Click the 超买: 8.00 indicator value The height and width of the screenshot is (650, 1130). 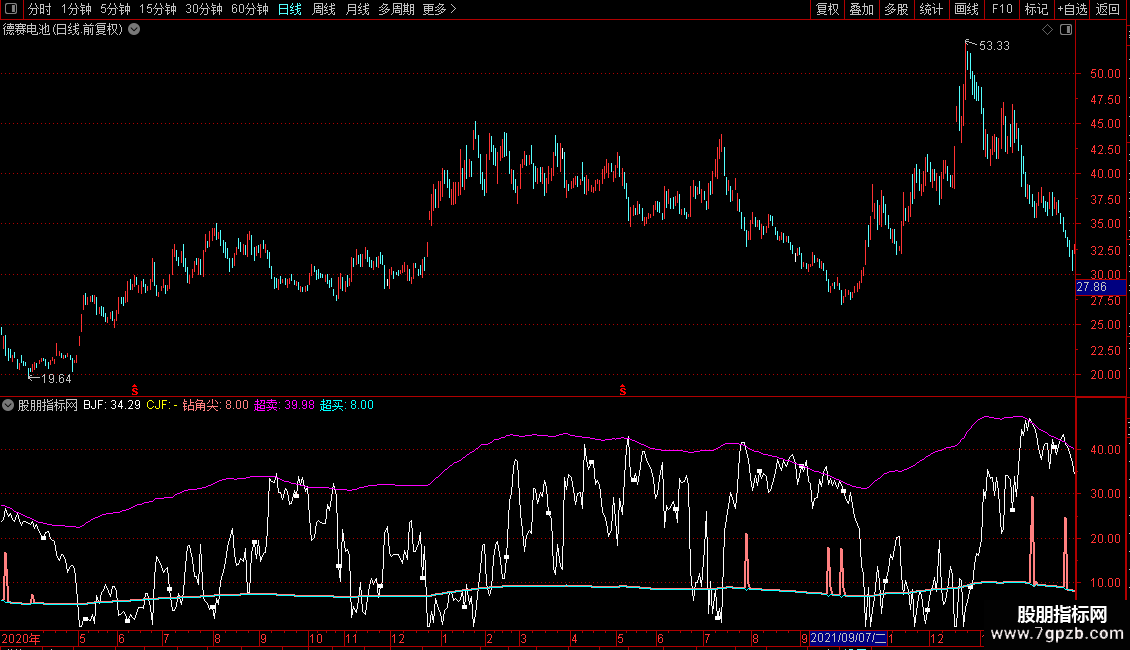(347, 405)
